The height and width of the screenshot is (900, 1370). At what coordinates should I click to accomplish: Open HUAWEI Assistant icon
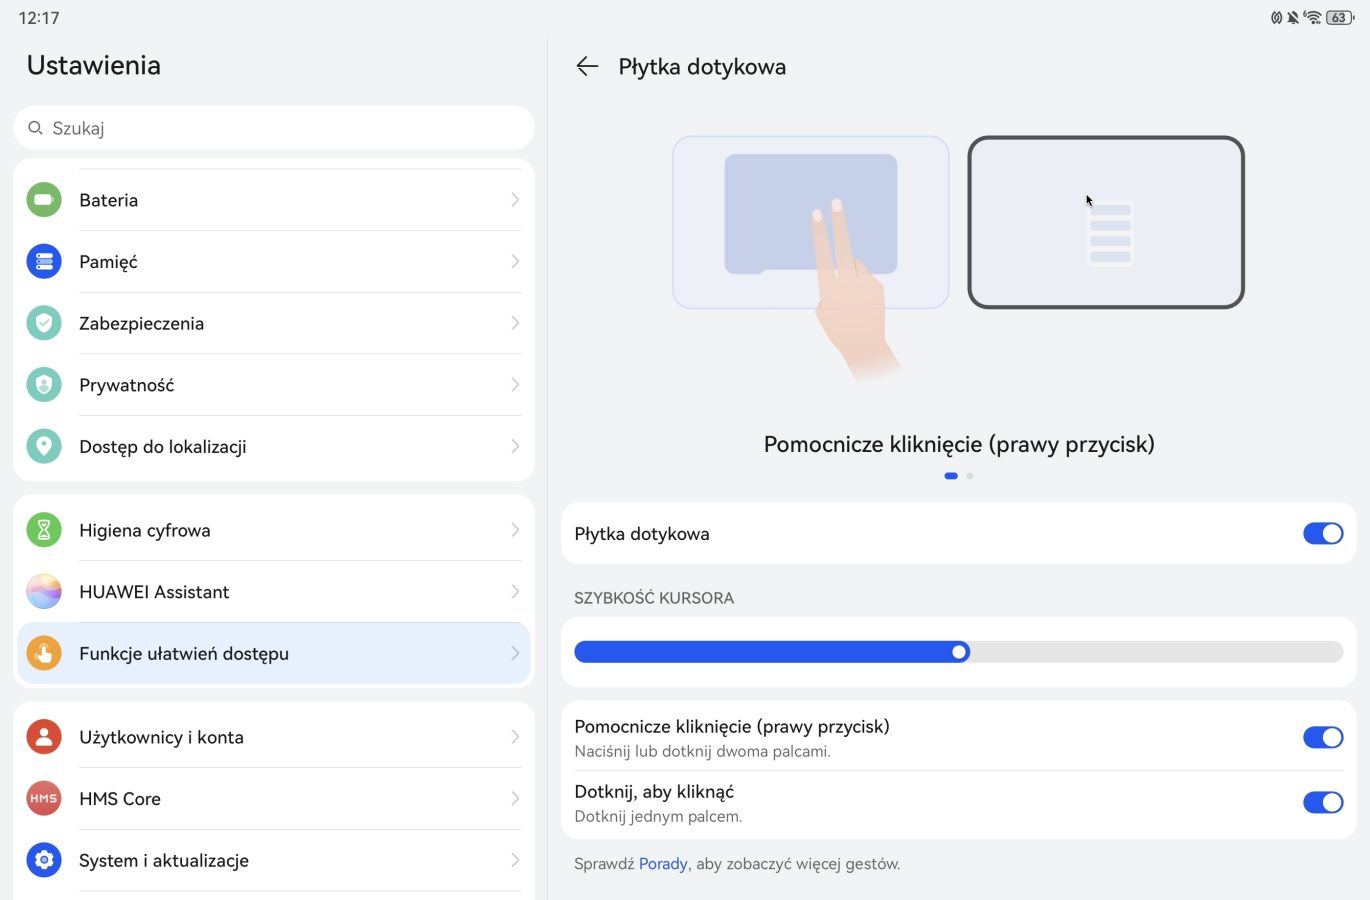[x=44, y=592]
